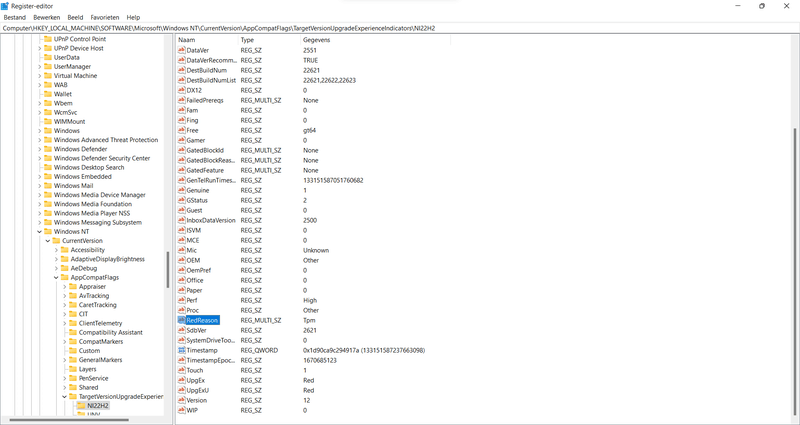This screenshot has width=800, height=425.
Task: Expand the Windows Defender node
Action: tap(39, 149)
